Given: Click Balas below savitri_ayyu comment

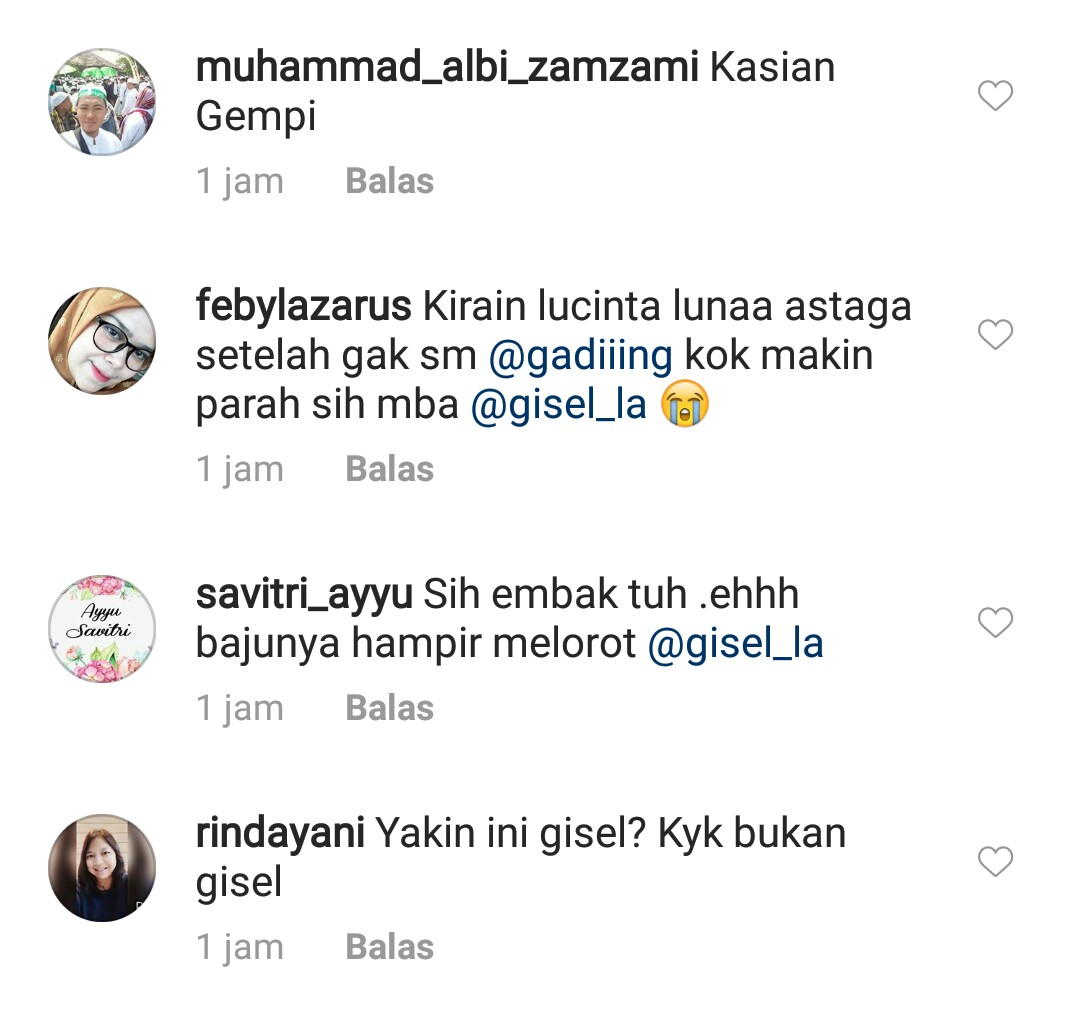Looking at the screenshot, I should pos(389,708).
